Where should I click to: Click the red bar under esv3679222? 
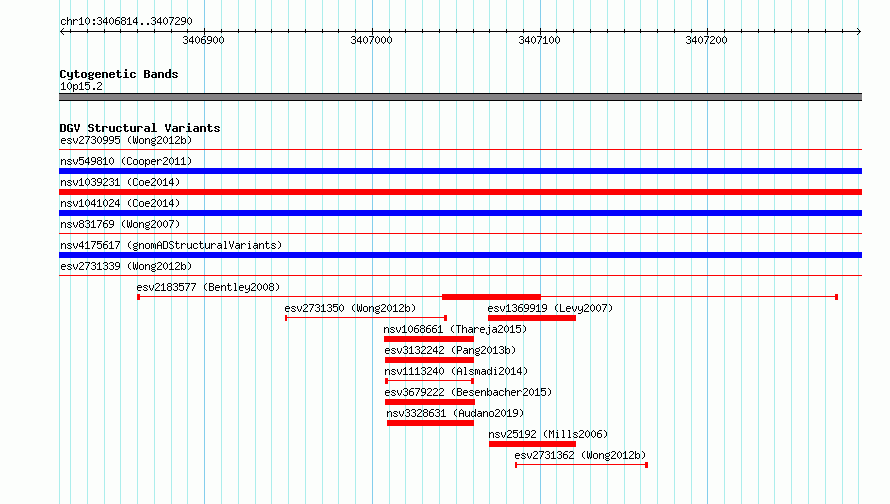[x=430, y=402]
